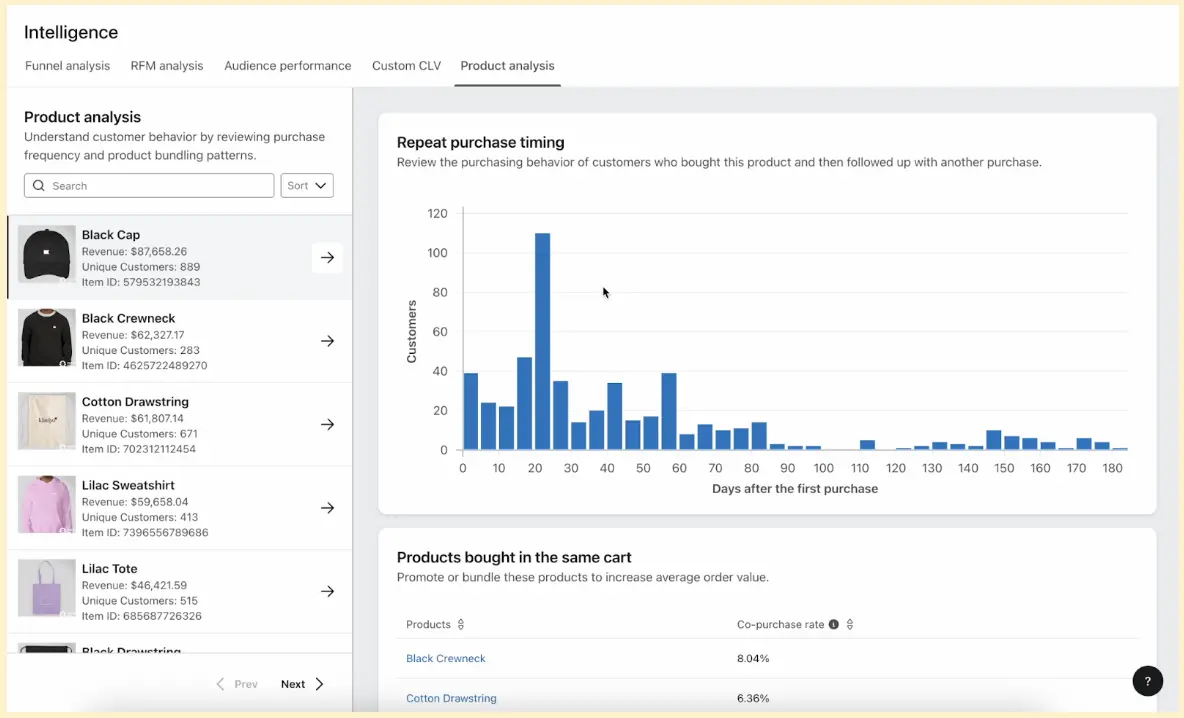The height and width of the screenshot is (718, 1184).
Task: Open the Black Crewneck product link
Action: pos(445,659)
